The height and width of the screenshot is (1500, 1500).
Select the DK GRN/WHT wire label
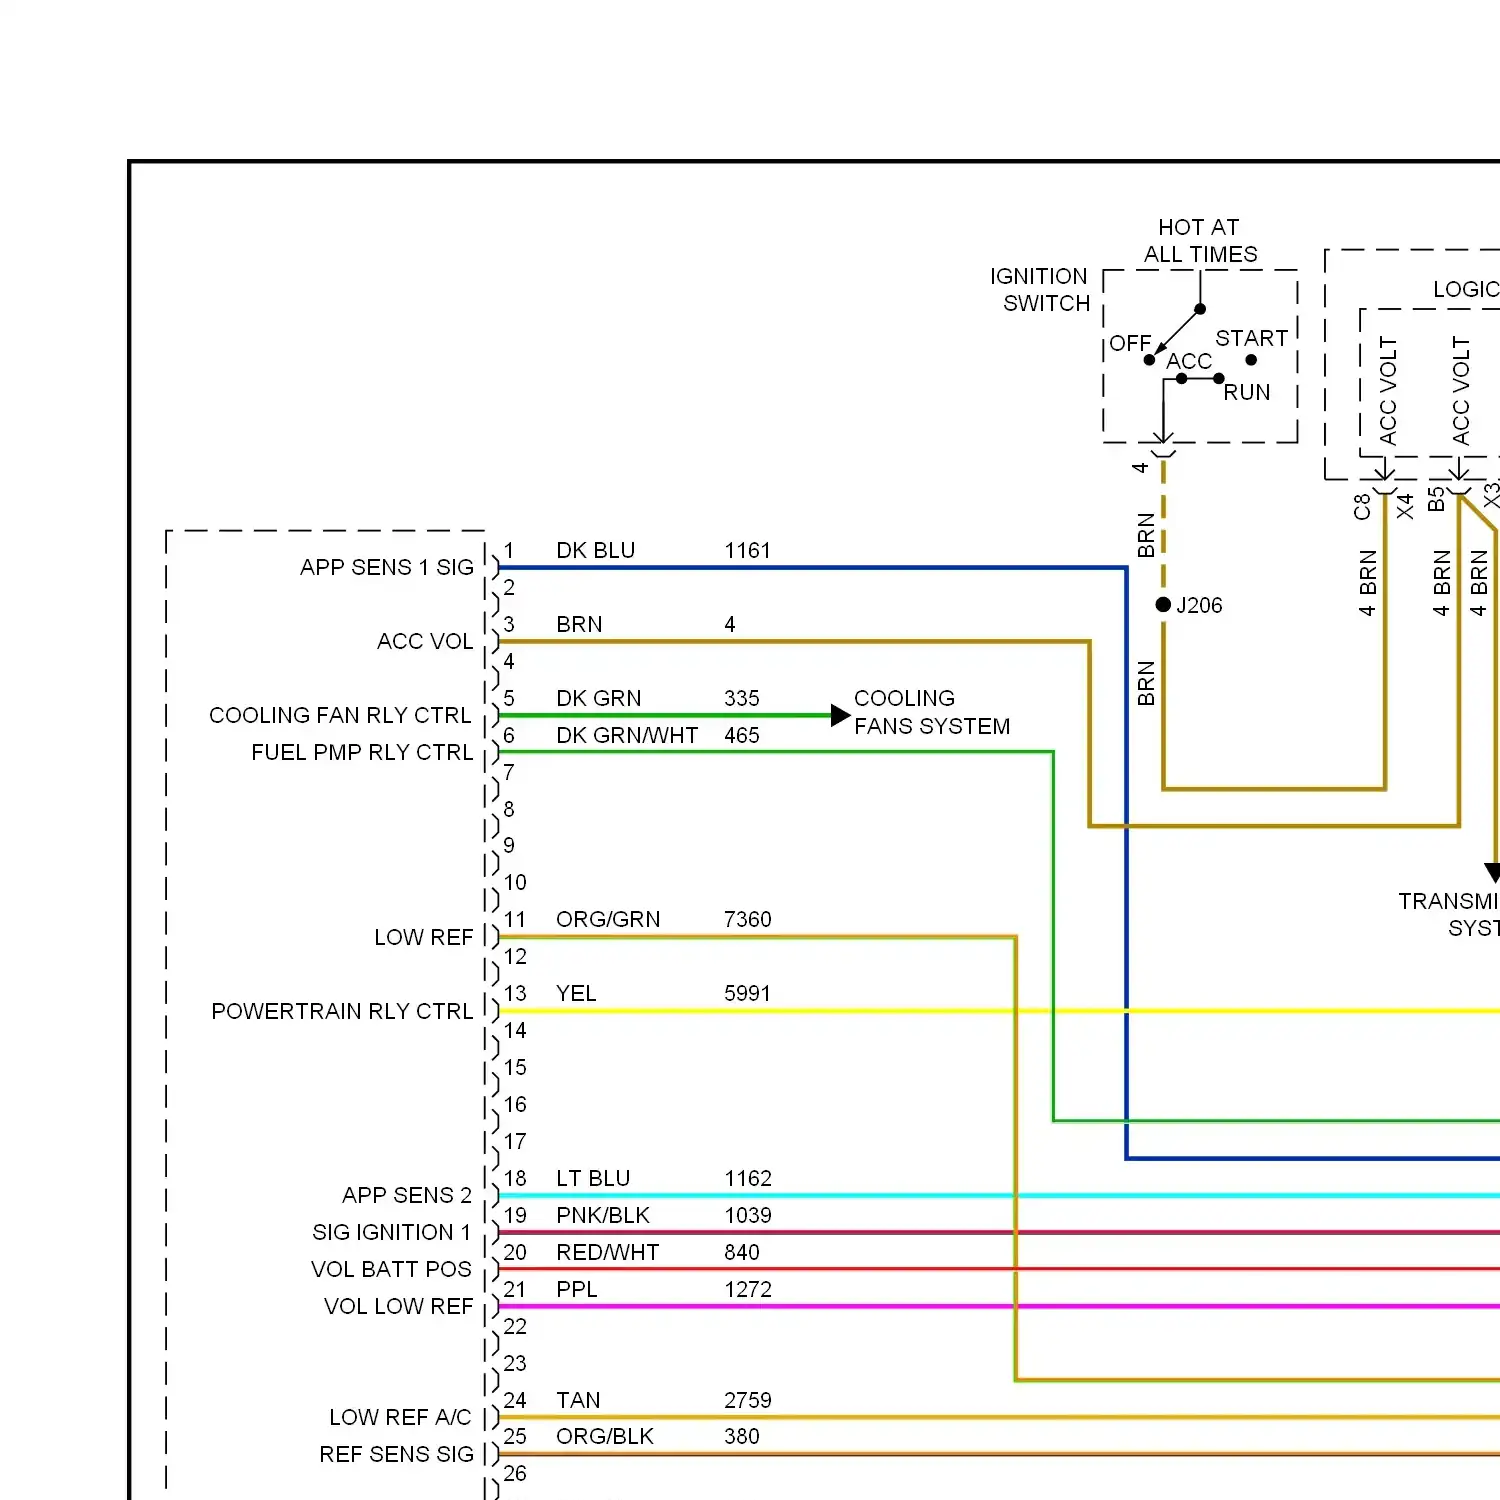[627, 735]
